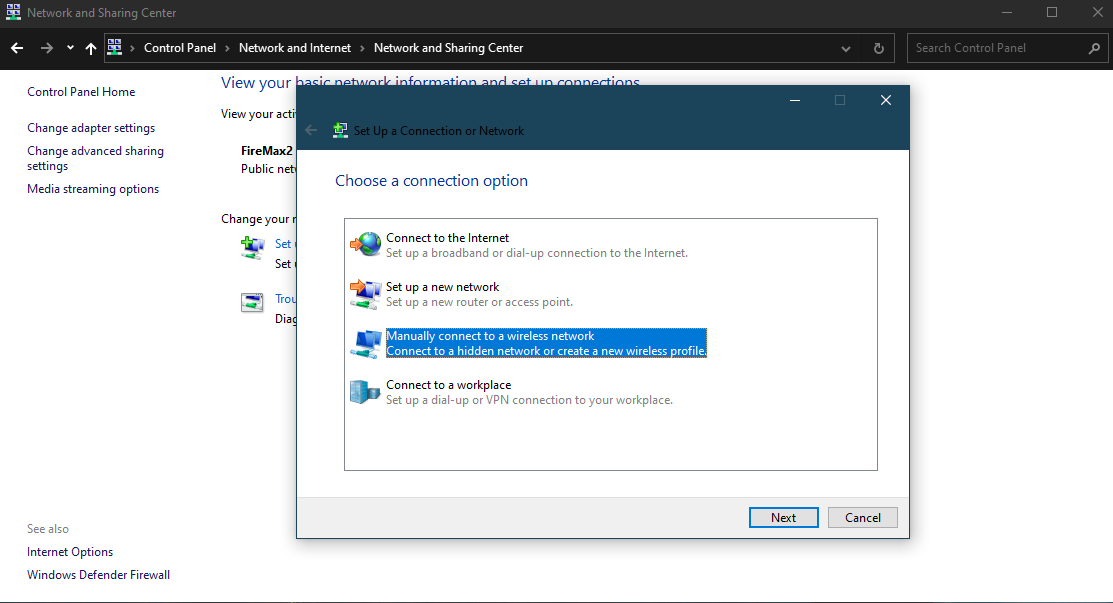Viewport: 1113px width, 603px height.
Task: Select the "Connect to the Internet" globe icon
Action: pos(365,243)
